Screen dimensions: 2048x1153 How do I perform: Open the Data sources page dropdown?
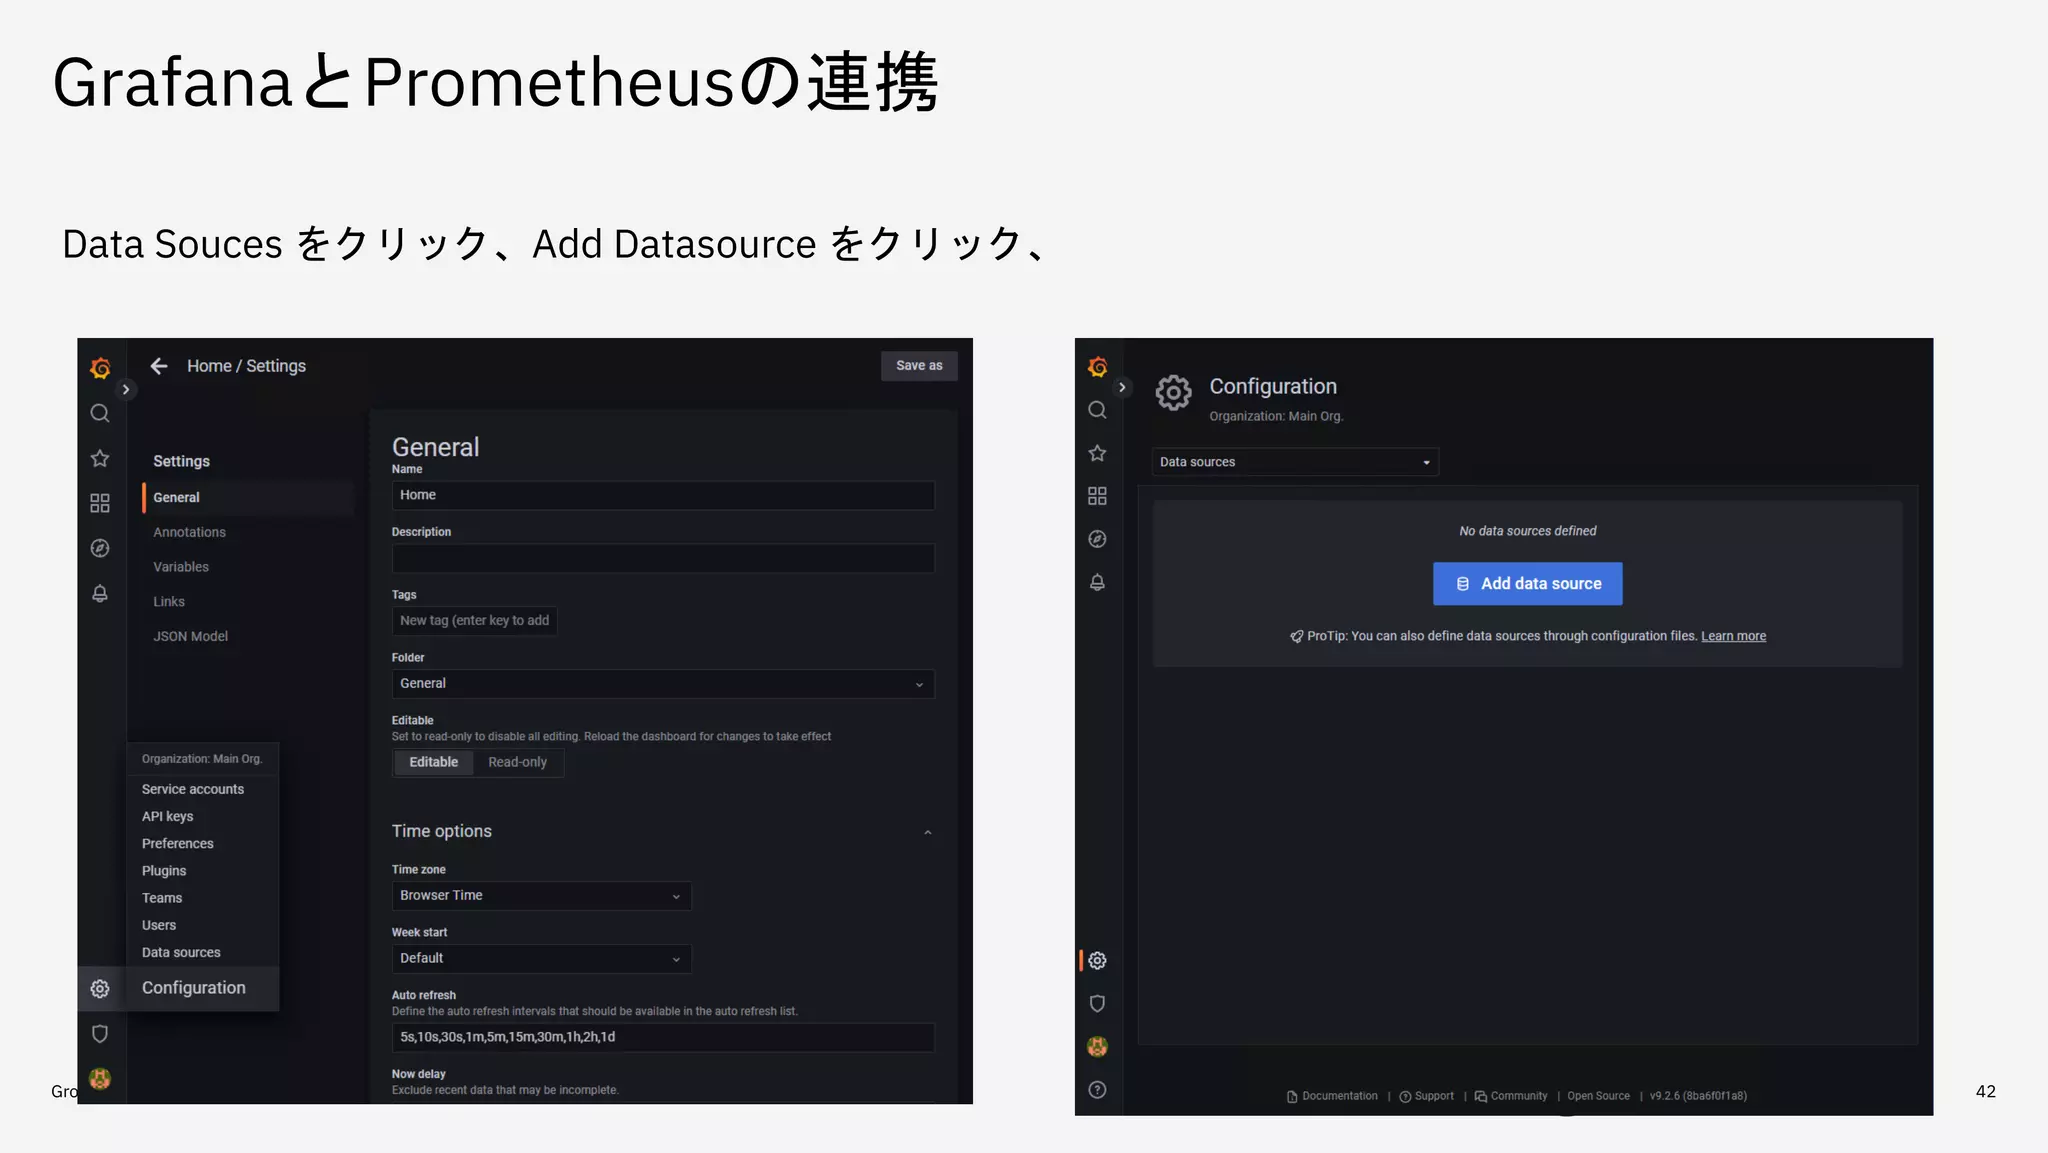click(x=1295, y=462)
